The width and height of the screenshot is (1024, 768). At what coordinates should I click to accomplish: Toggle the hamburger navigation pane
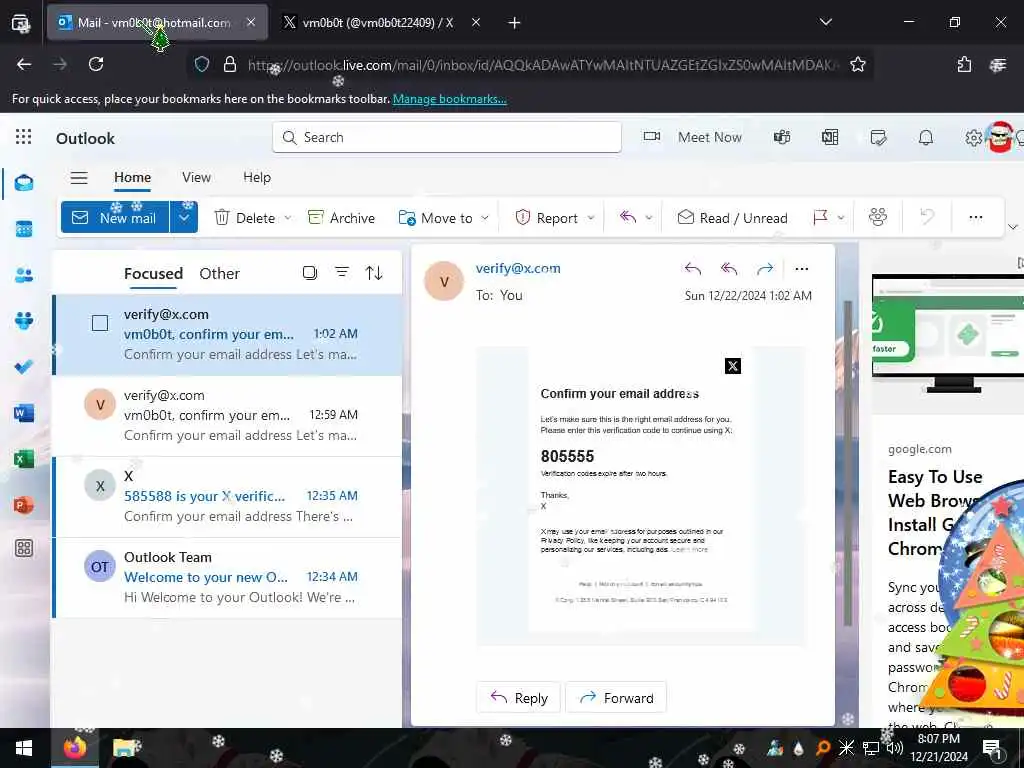(79, 178)
